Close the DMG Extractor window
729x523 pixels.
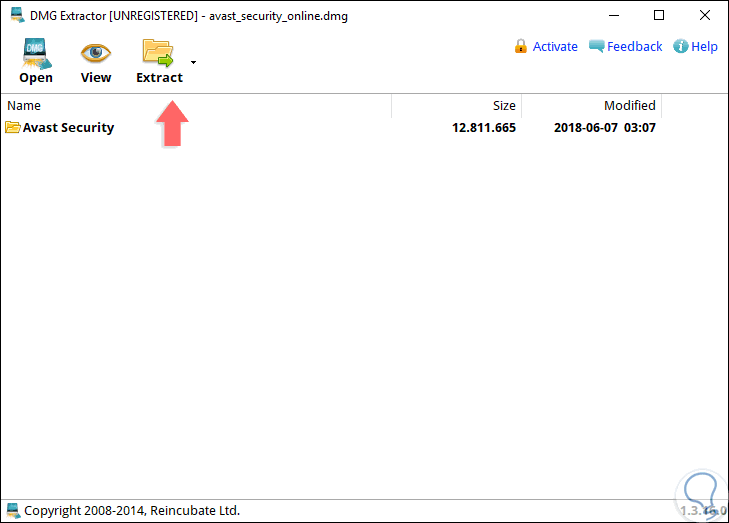click(x=705, y=15)
